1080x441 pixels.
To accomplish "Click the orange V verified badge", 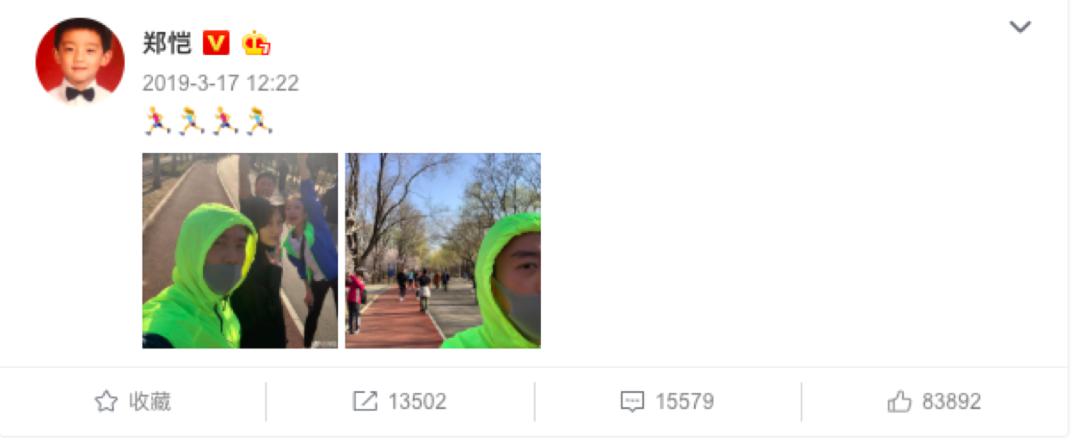I will point(216,43).
